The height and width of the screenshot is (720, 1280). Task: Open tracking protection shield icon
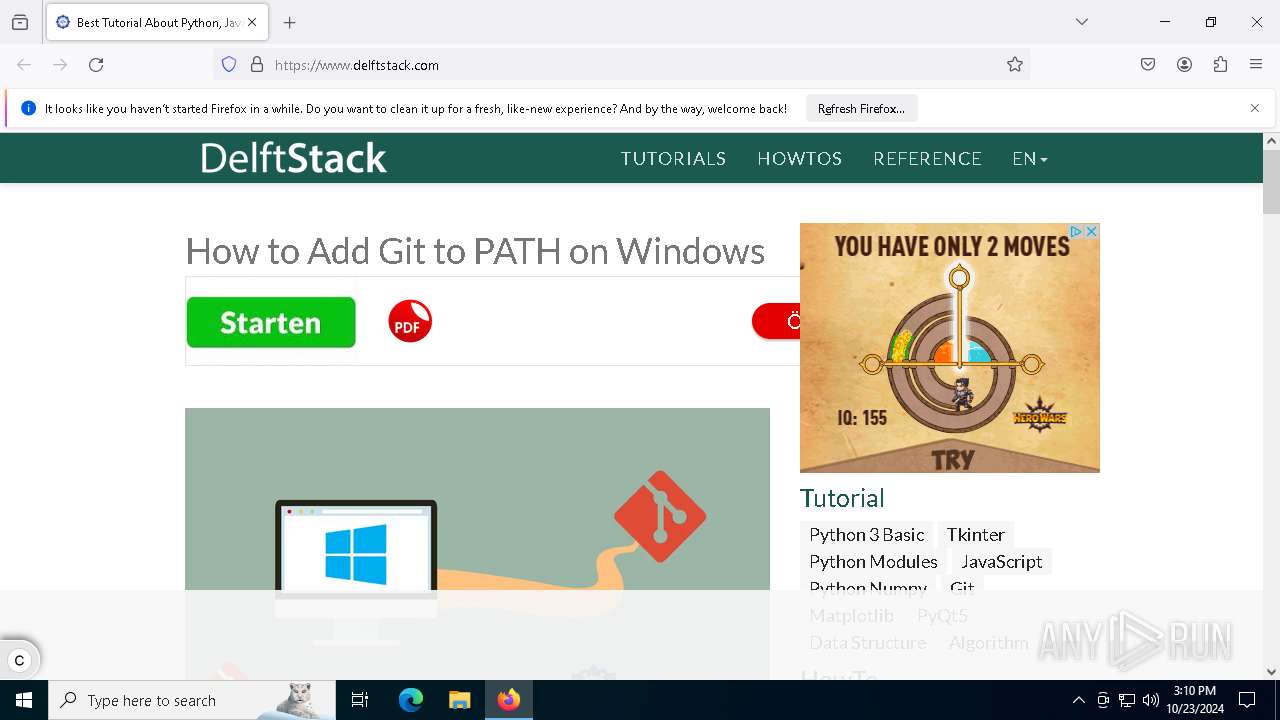click(229, 65)
